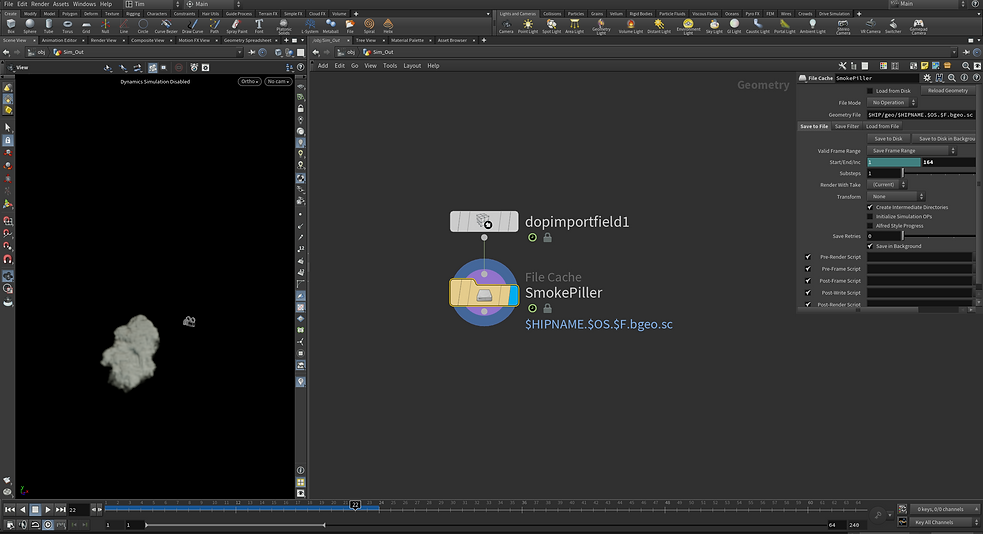Add a Gamepad Camera from the shelf

click(x=918, y=26)
